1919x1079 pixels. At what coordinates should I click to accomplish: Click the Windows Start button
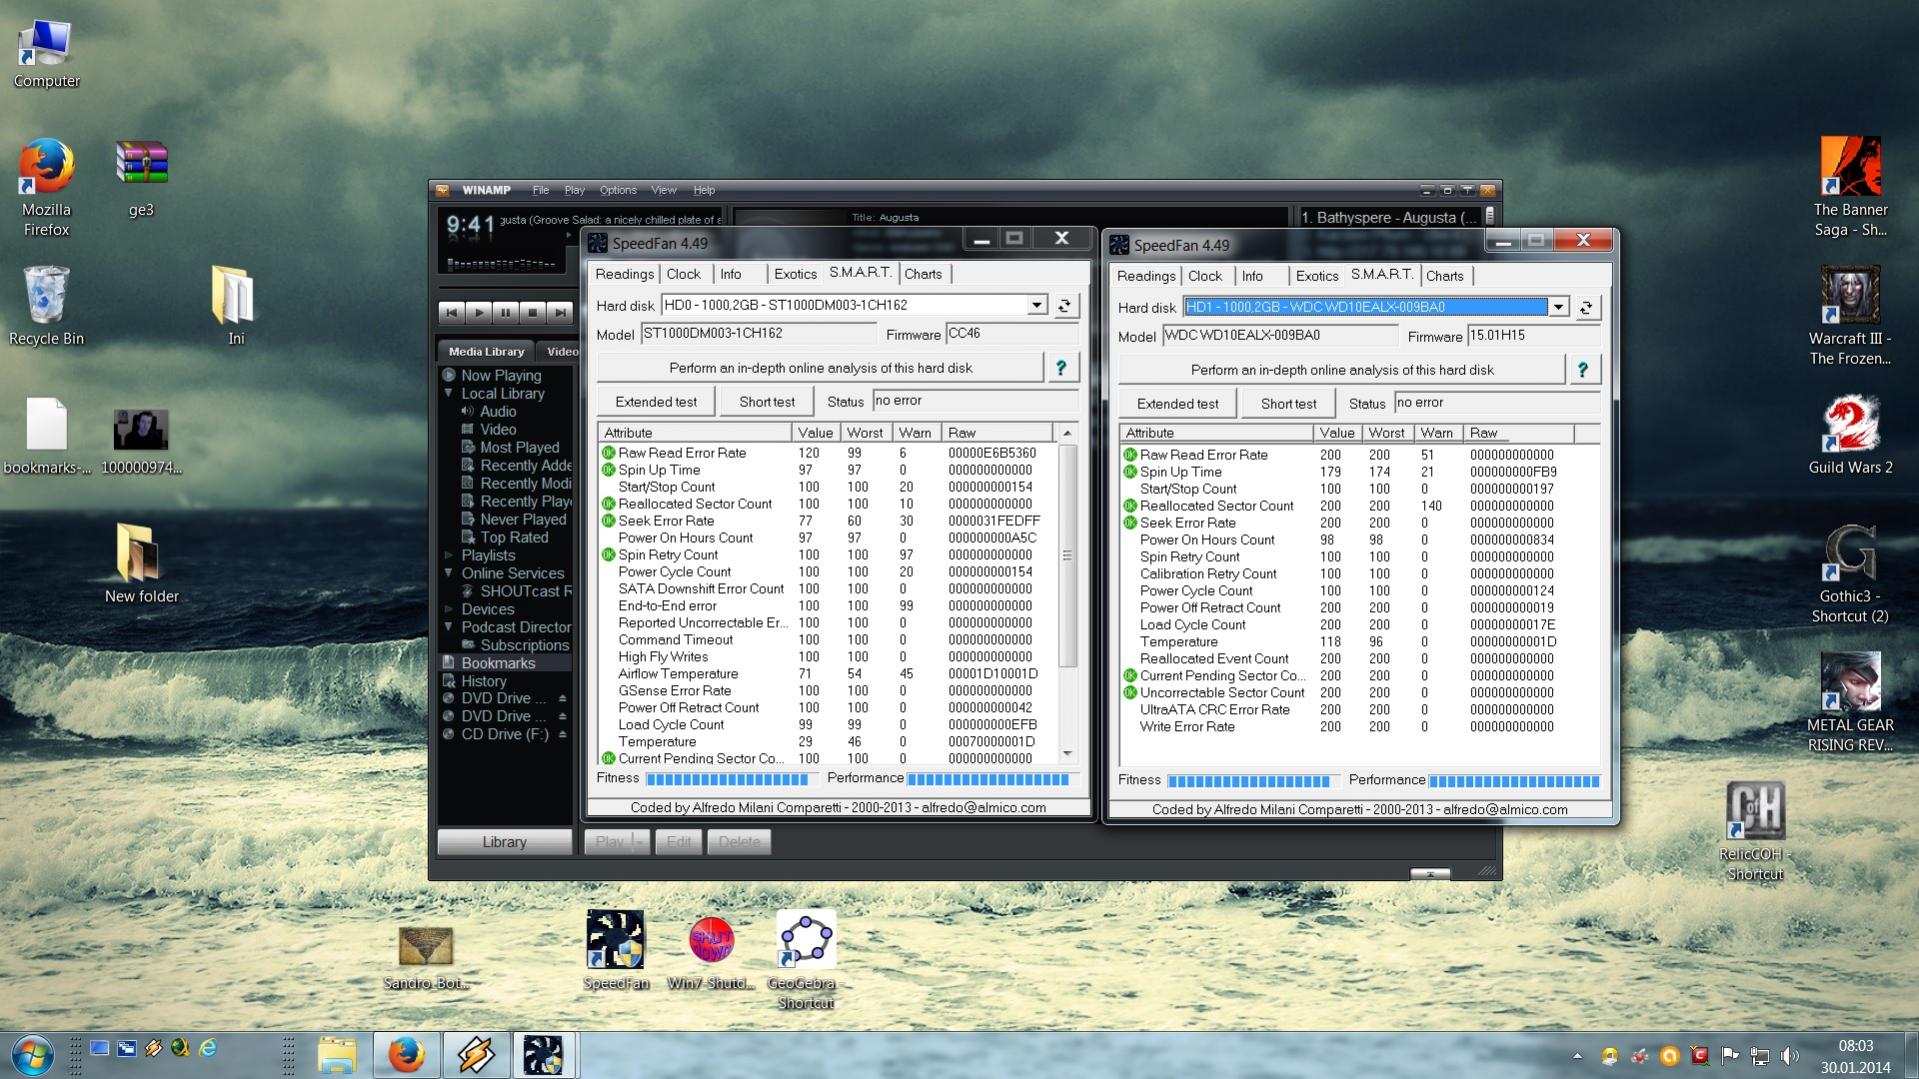point(32,1054)
